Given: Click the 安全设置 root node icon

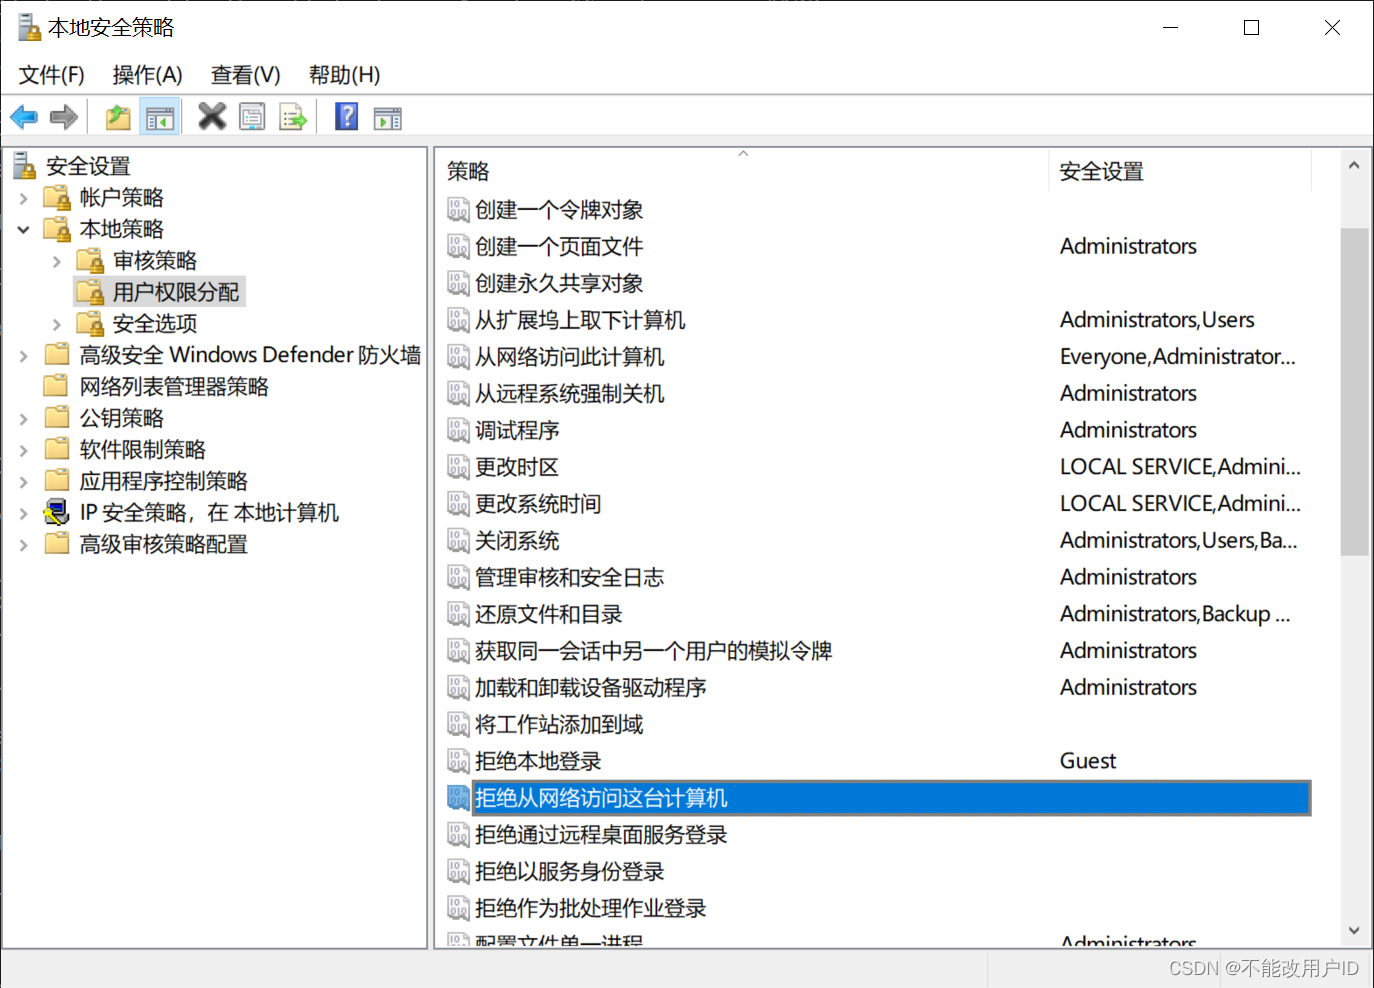Looking at the screenshot, I should (x=25, y=166).
